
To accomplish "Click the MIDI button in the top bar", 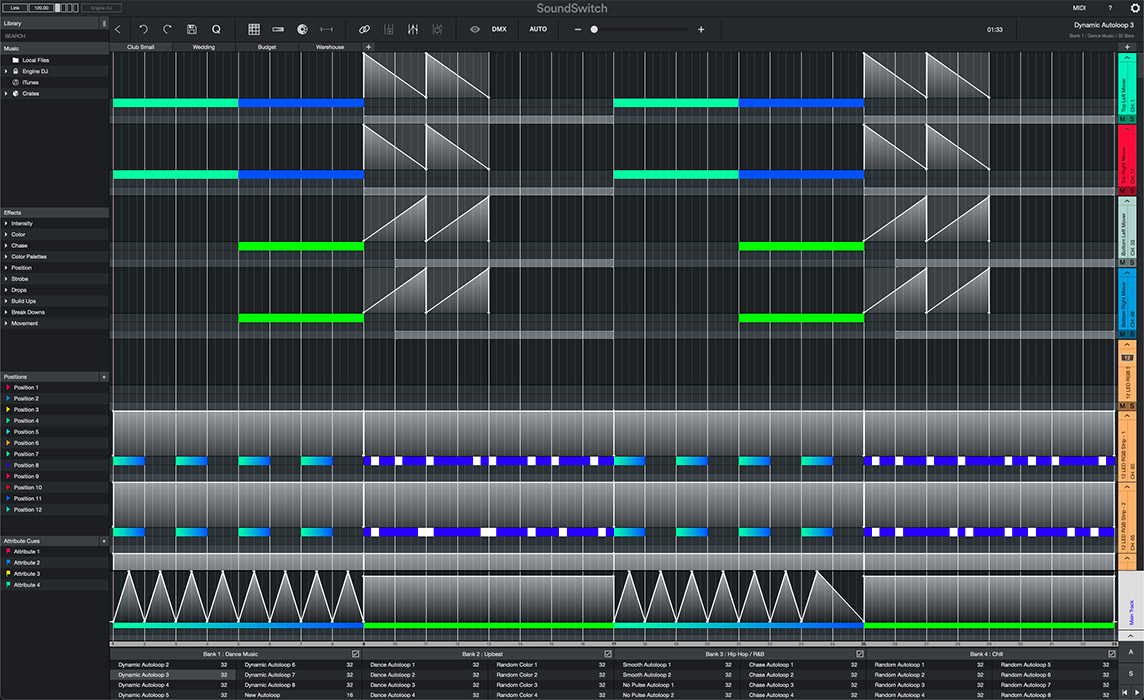I will (1079, 8).
